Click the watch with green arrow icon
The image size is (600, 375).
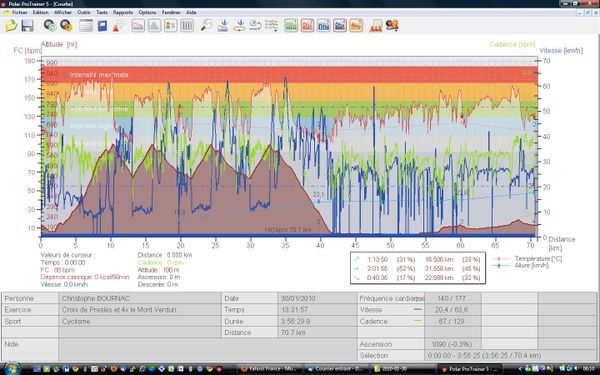pos(50,26)
